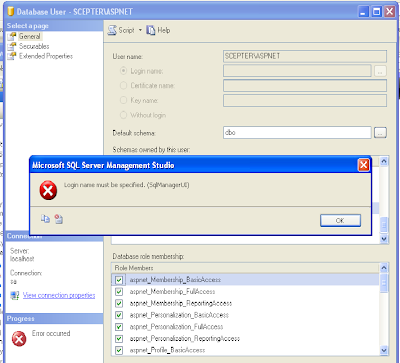Click the Script toolbar icon
The width and height of the screenshot is (400, 363).
click(112, 30)
